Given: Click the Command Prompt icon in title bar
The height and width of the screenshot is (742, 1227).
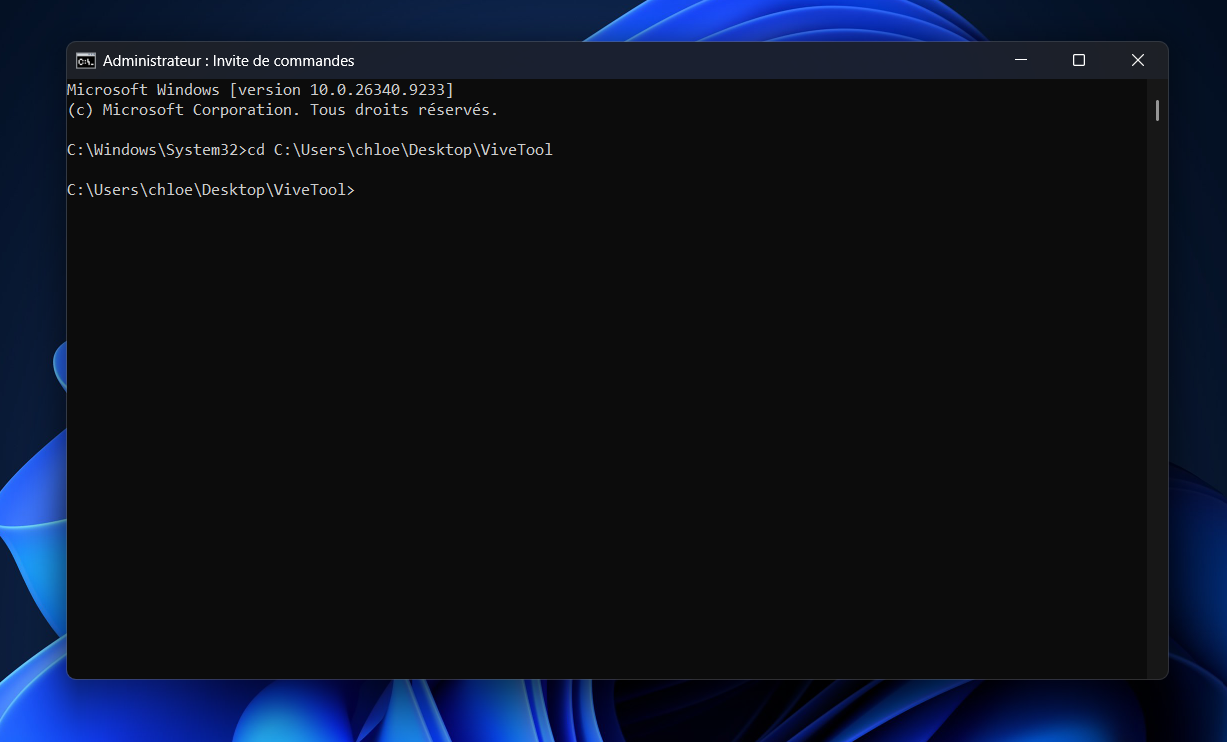Looking at the screenshot, I should pyautogui.click(x=86, y=61).
